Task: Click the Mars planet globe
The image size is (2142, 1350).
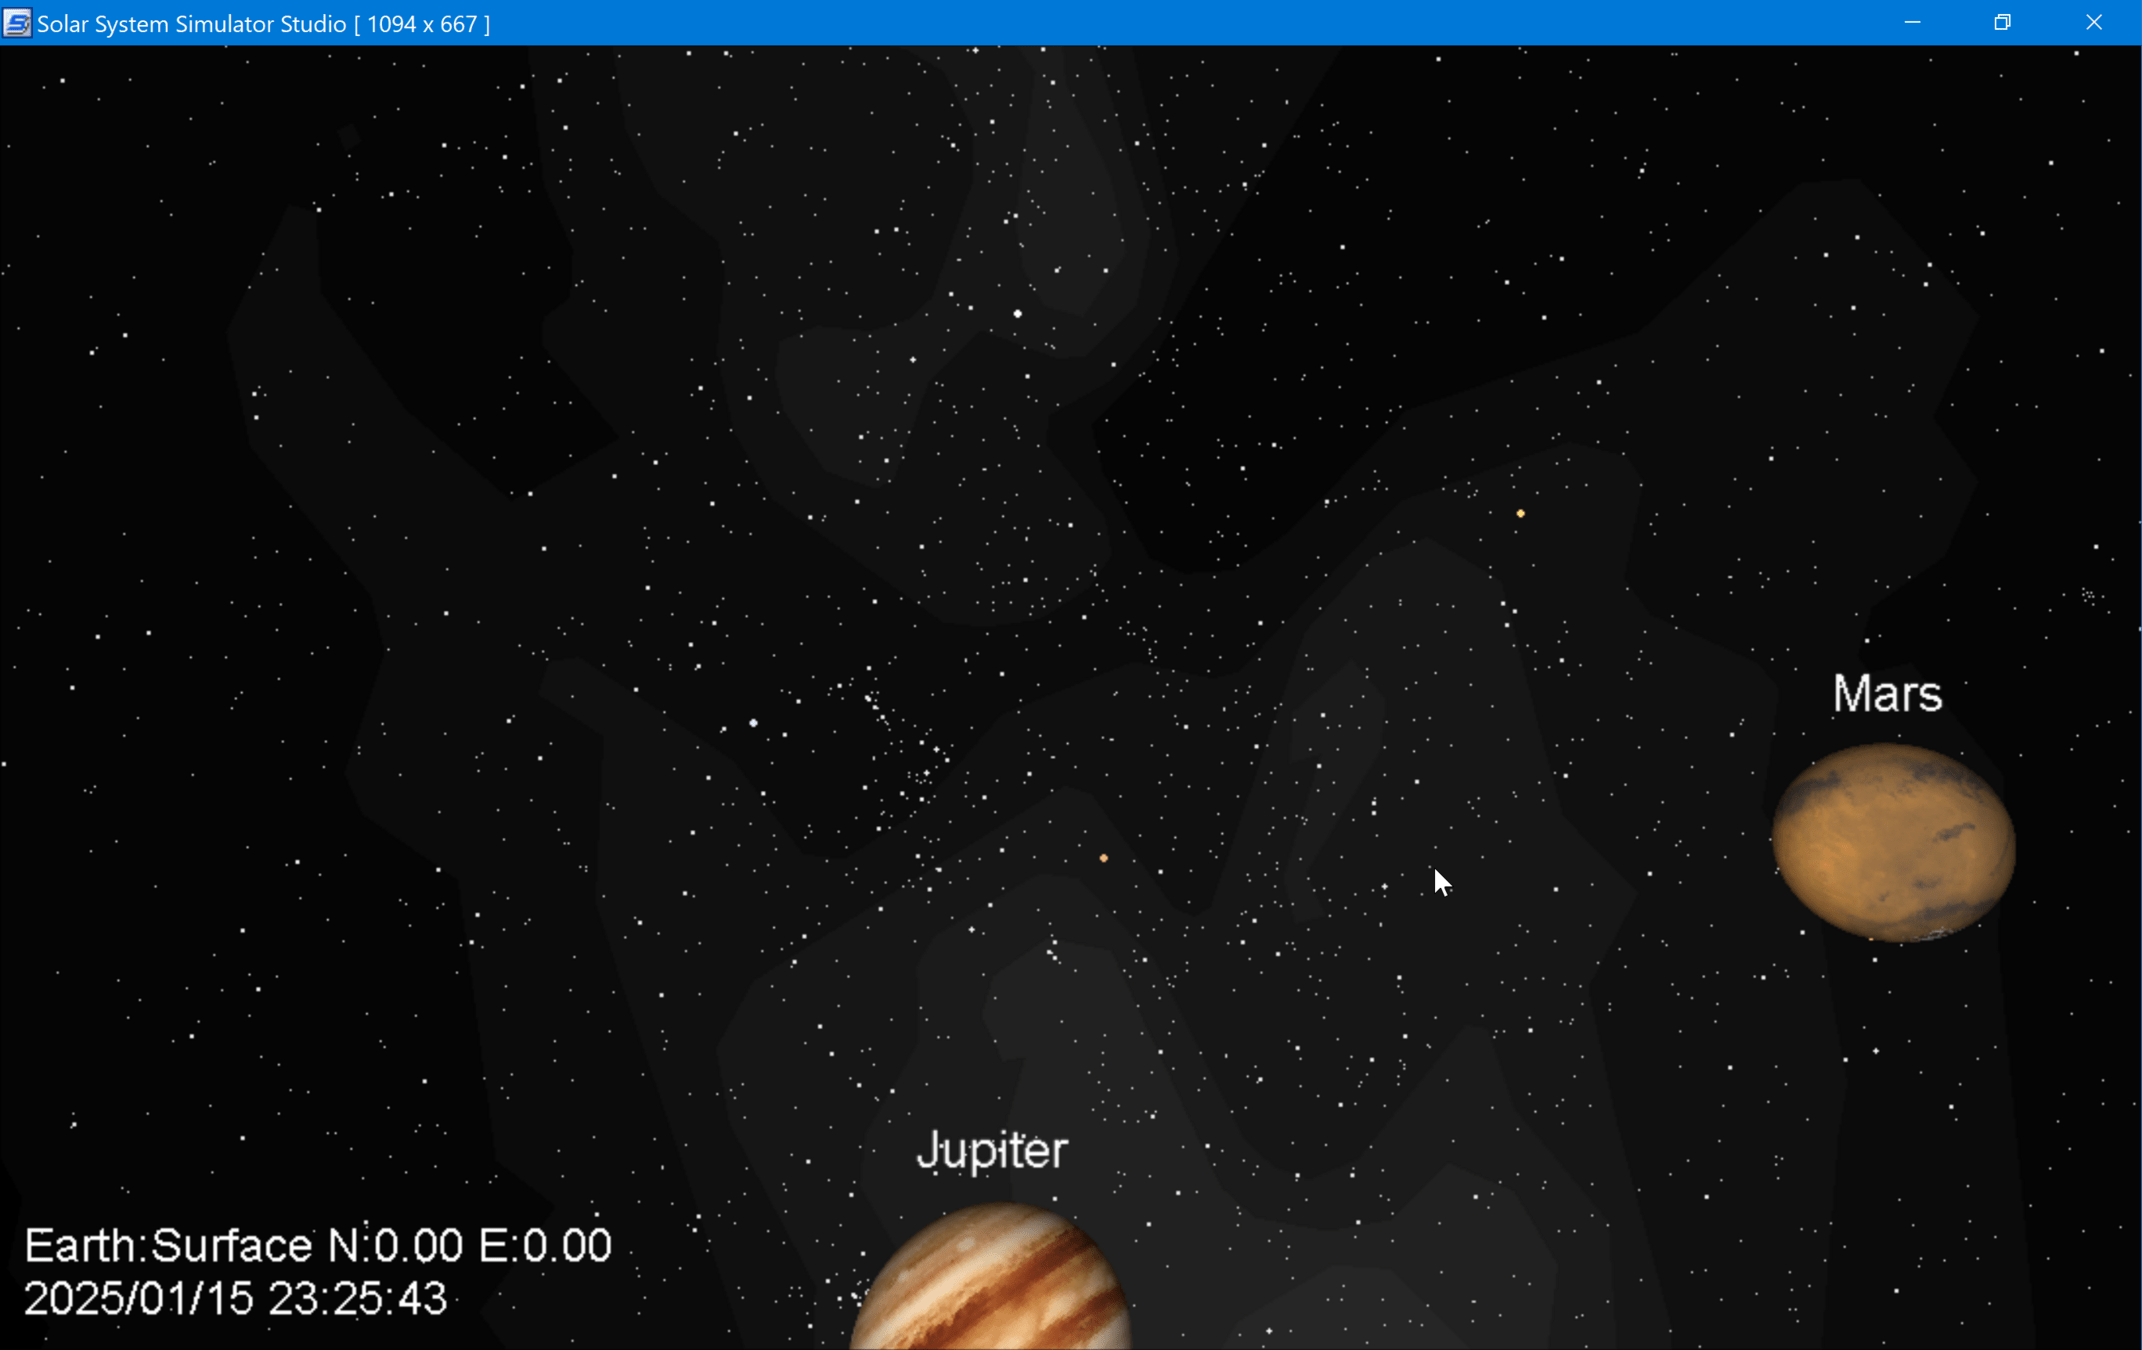Action: (1893, 843)
